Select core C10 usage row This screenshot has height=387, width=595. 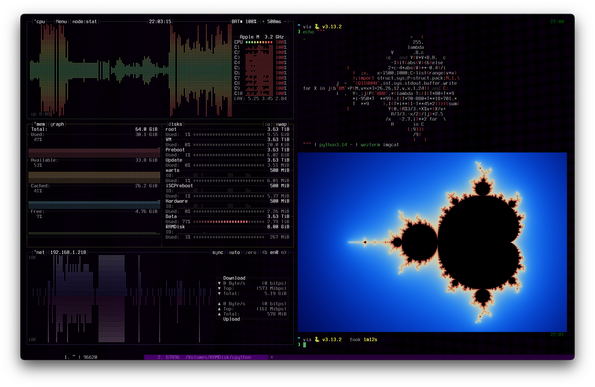pyautogui.click(x=260, y=93)
